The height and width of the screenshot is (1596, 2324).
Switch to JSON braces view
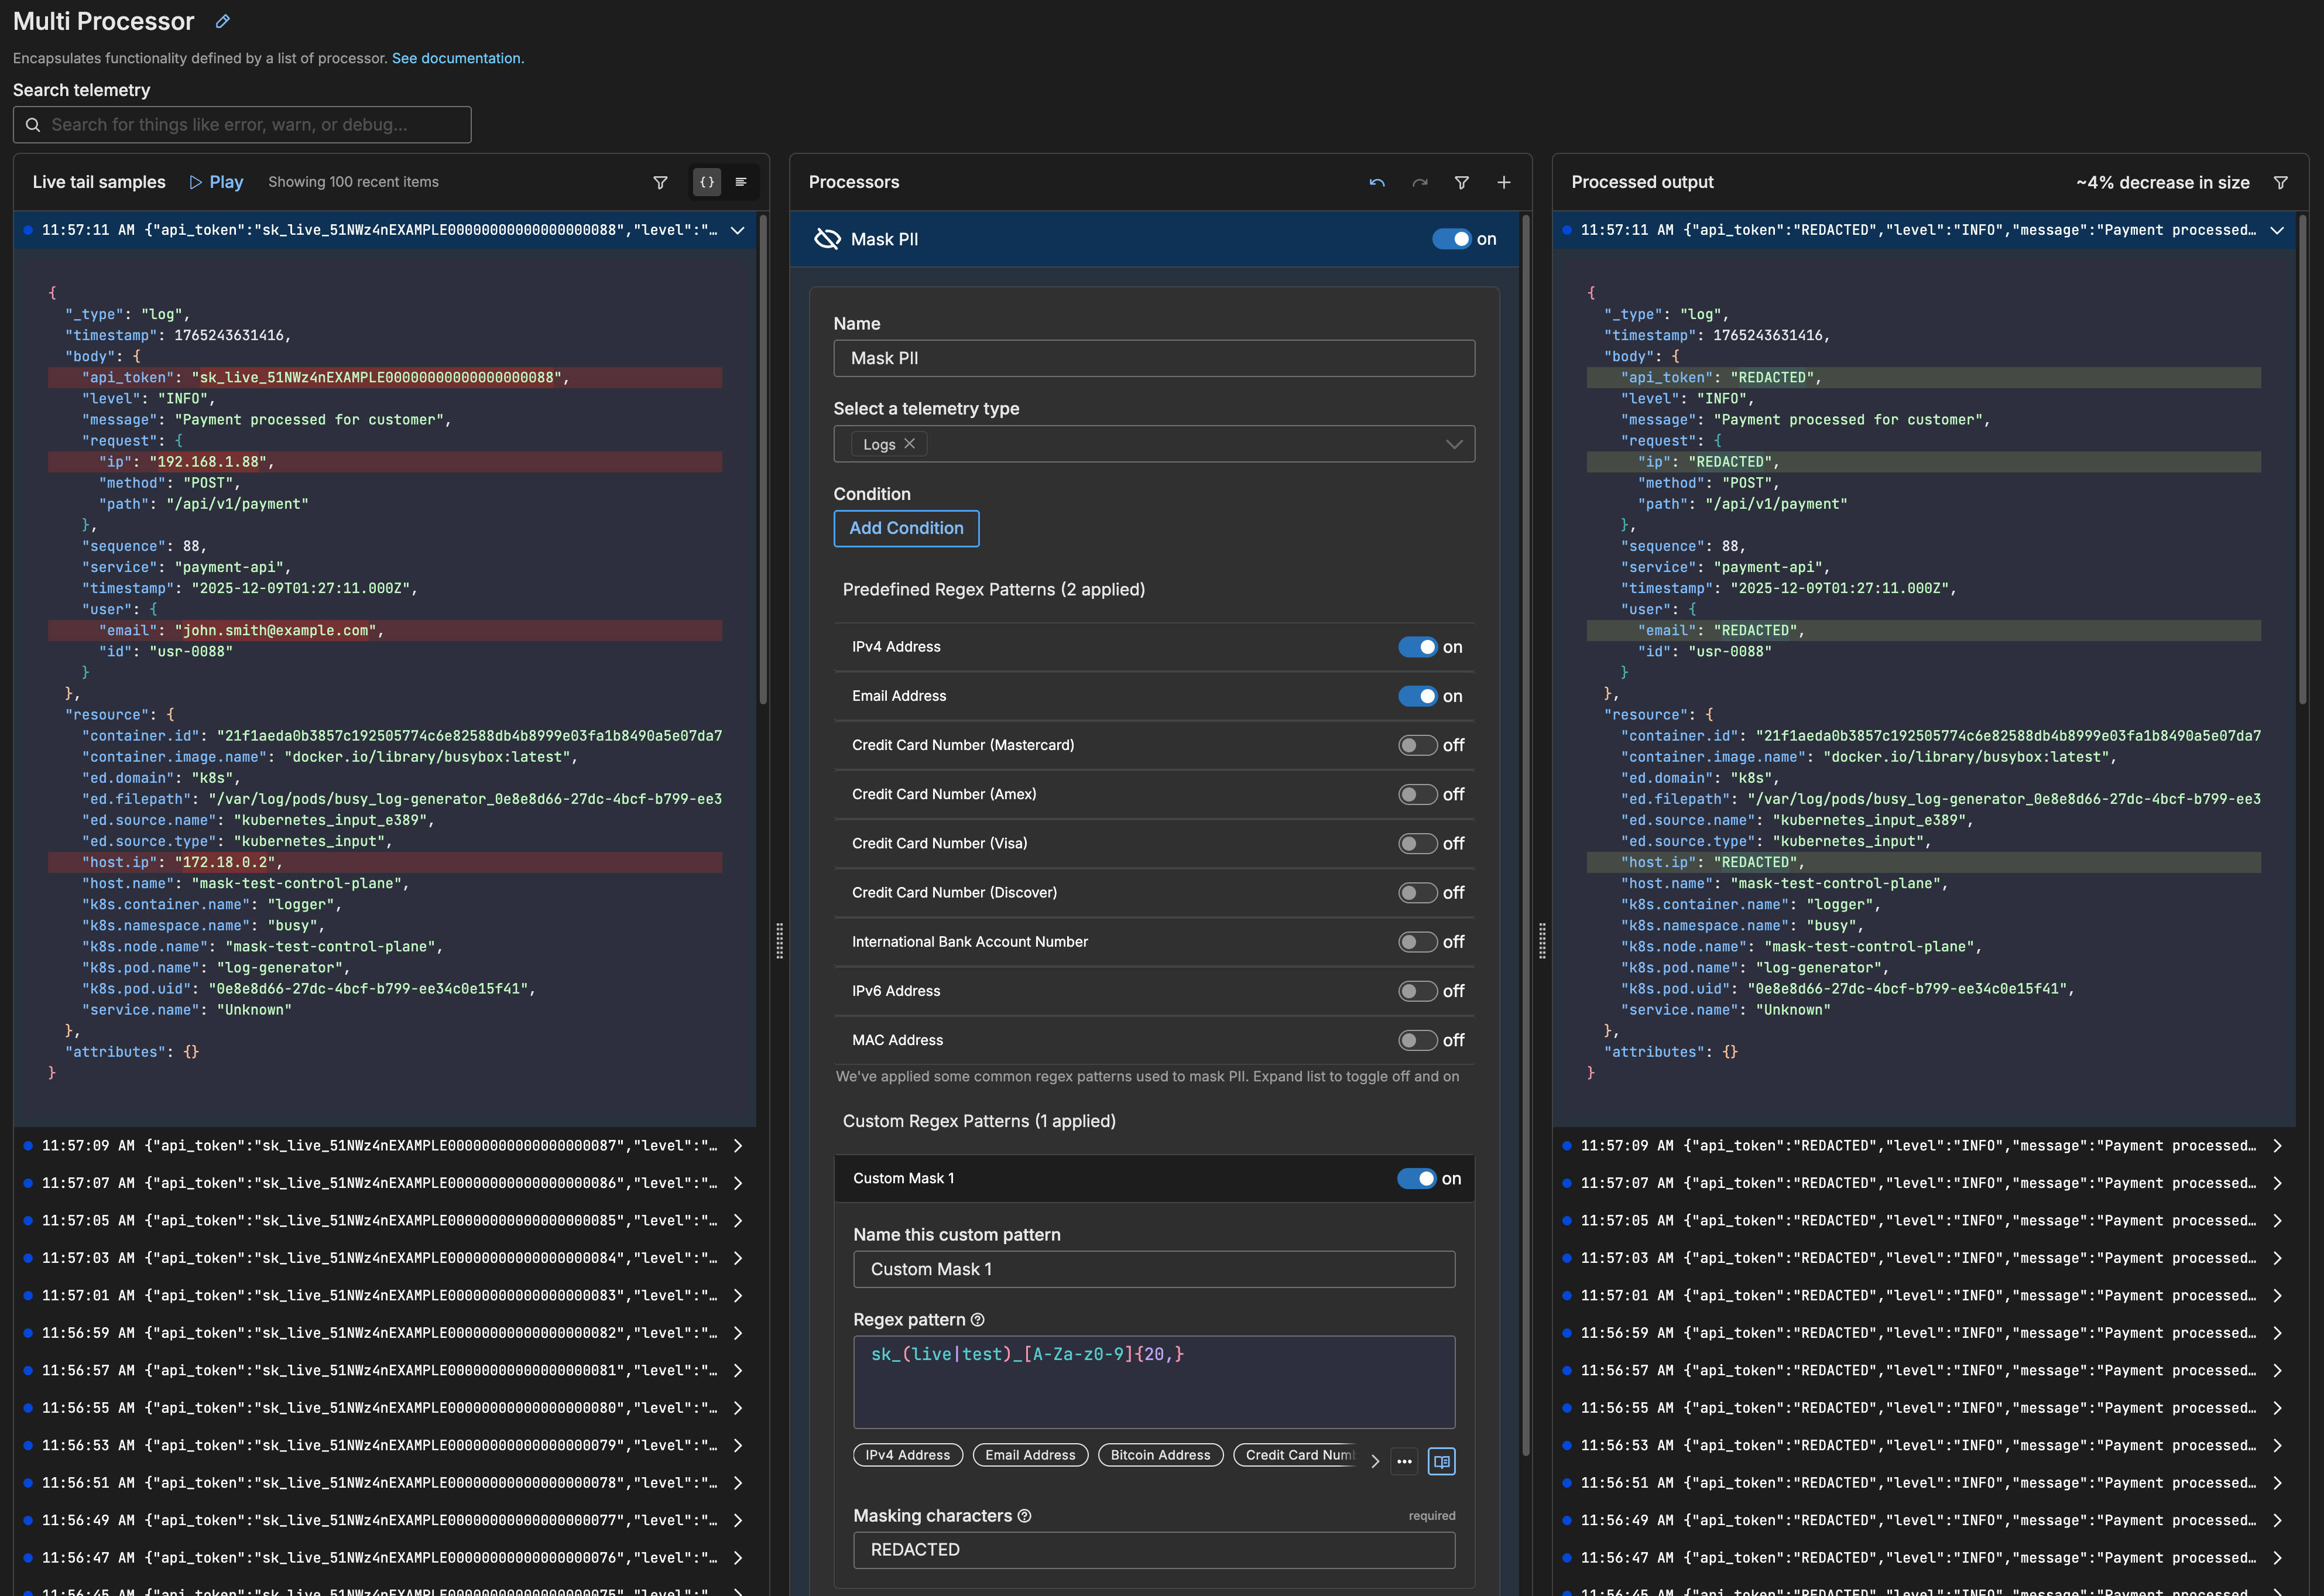tap(707, 182)
